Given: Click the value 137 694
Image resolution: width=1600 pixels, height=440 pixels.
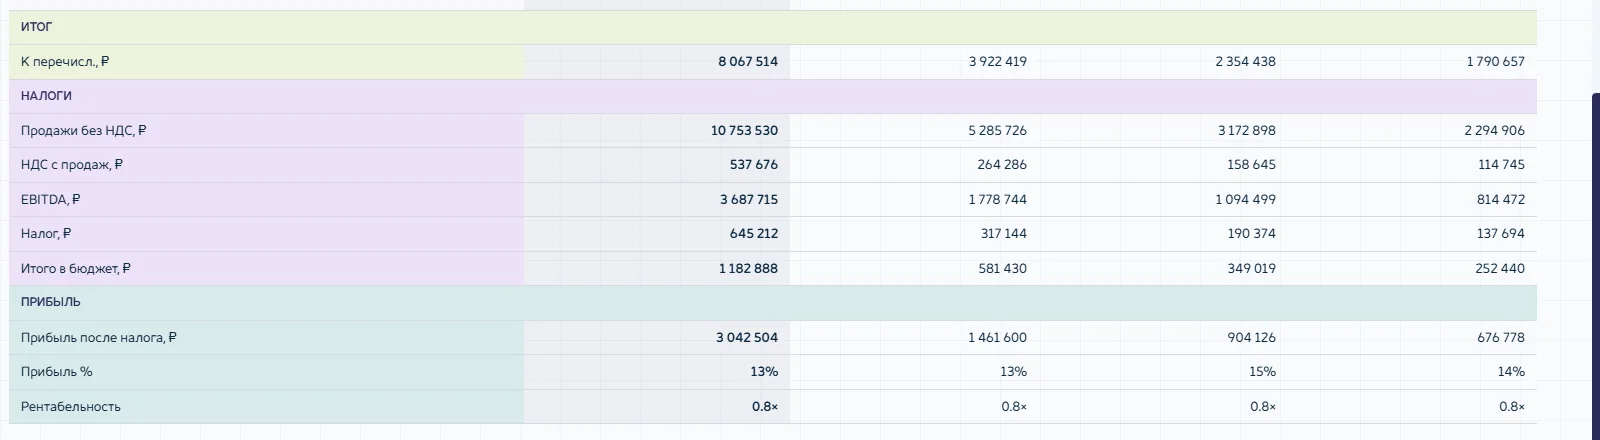Looking at the screenshot, I should (x=1502, y=234).
